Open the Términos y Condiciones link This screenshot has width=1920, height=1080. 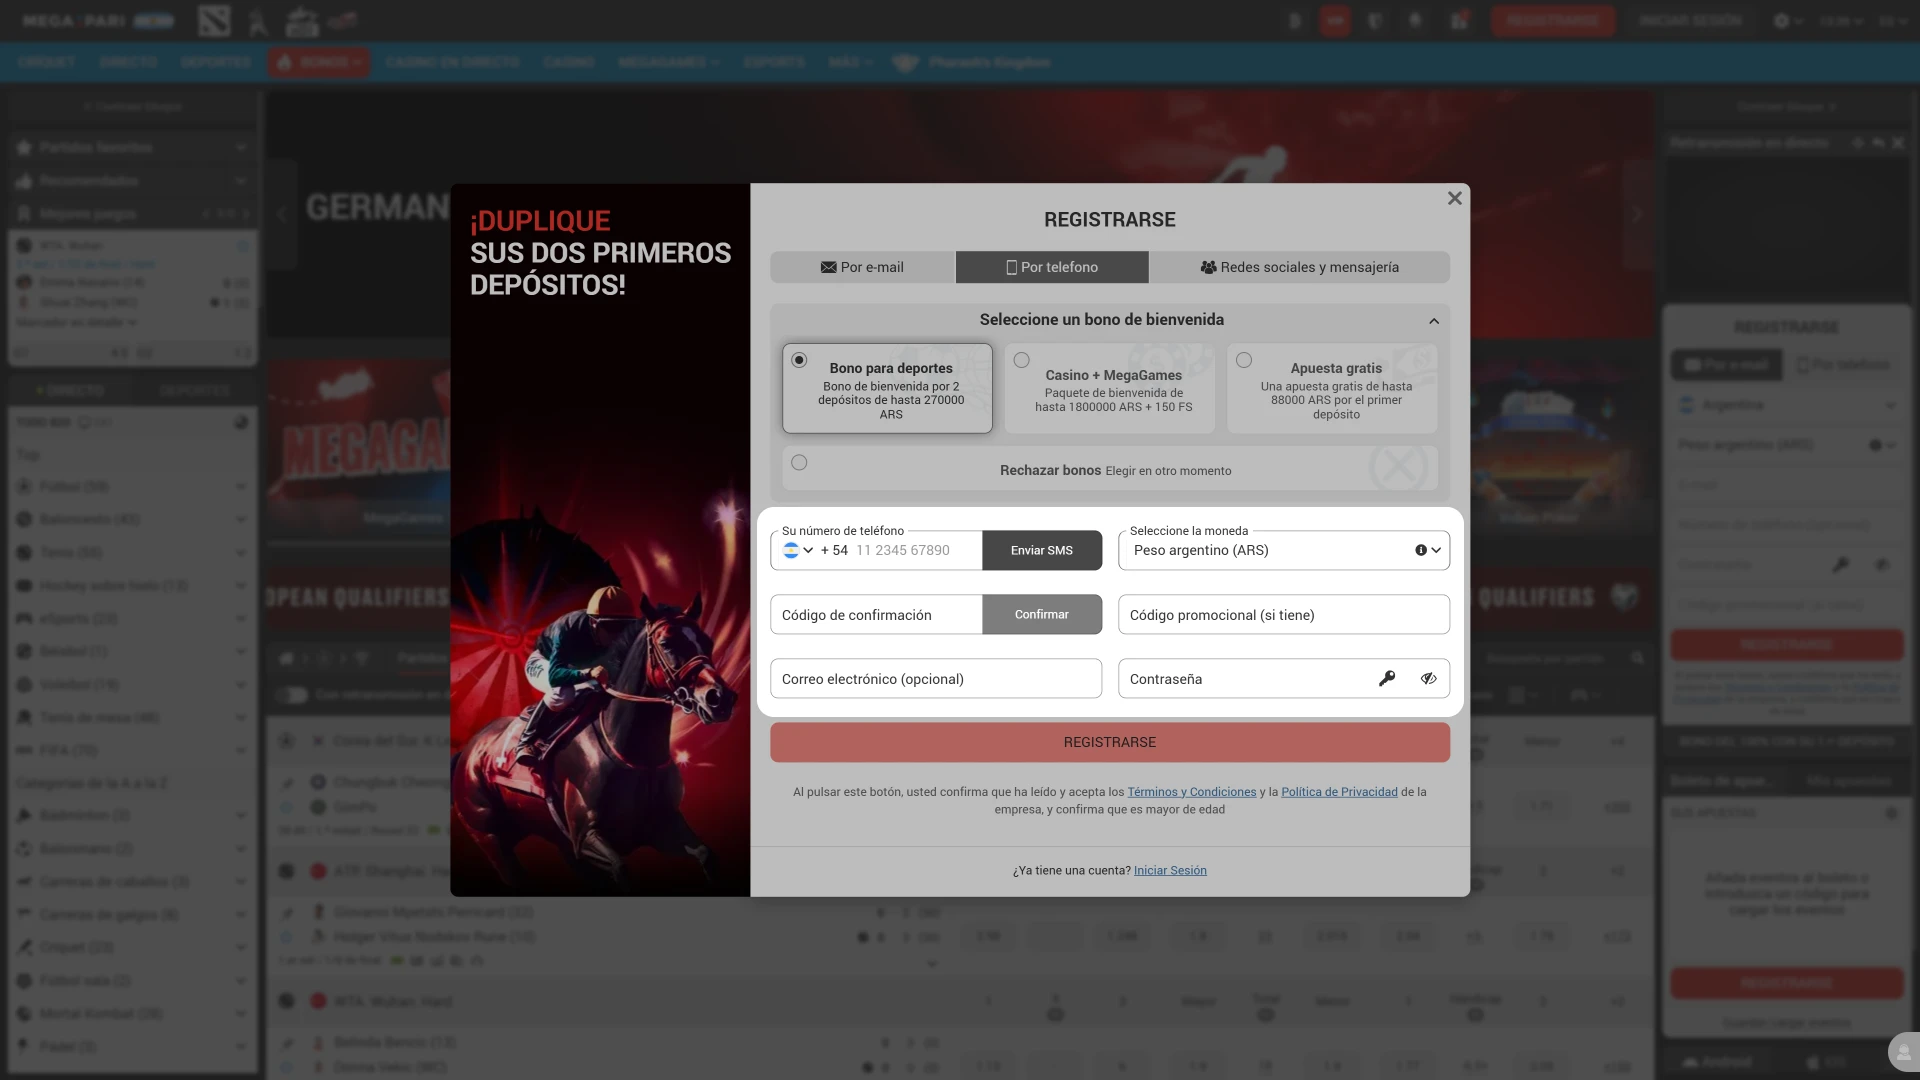click(x=1191, y=792)
